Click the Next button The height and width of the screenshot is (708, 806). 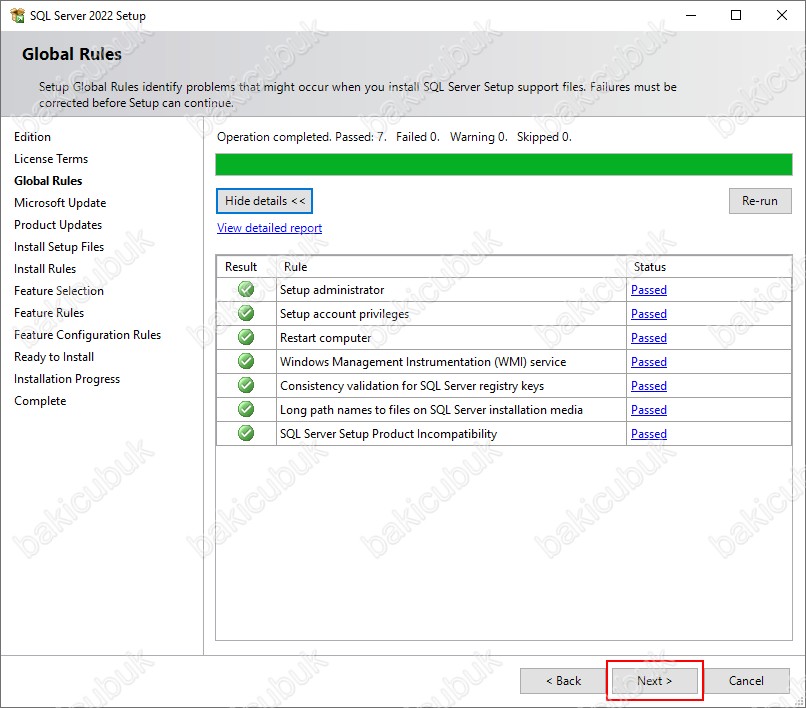[x=654, y=681]
